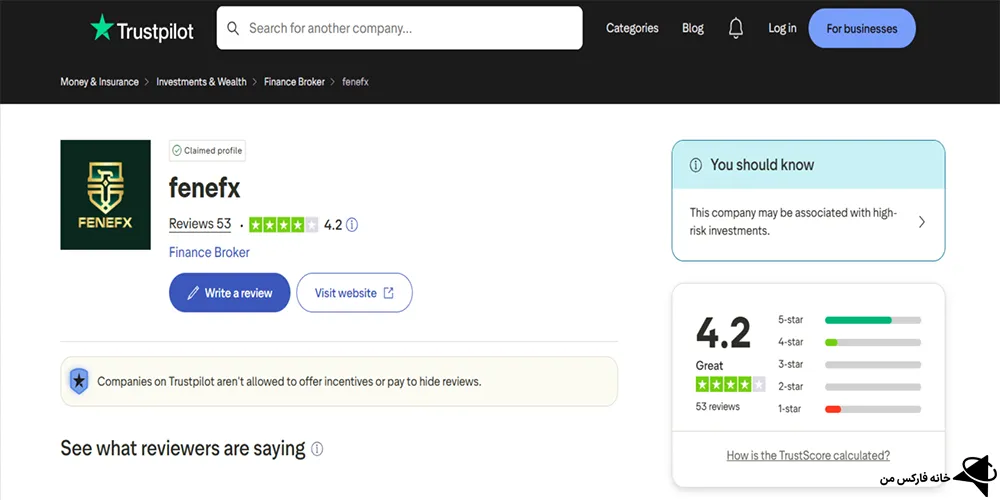Open the Categories menu
The width and height of the screenshot is (1000, 500).
632,28
